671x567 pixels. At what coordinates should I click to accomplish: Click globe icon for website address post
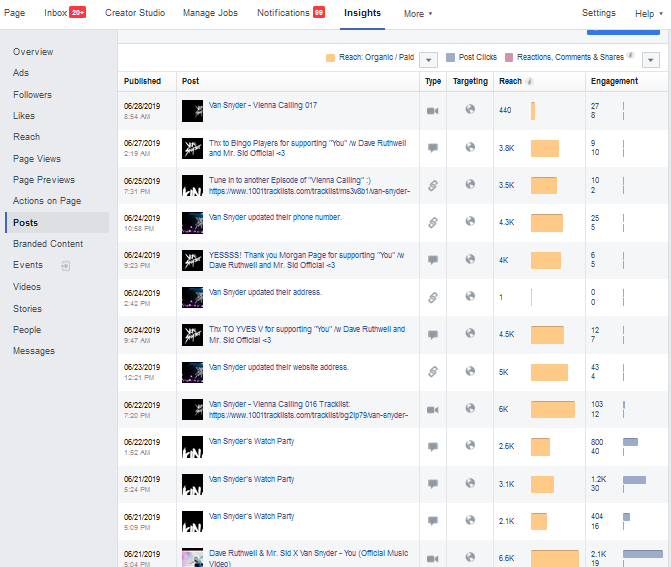tap(470, 371)
